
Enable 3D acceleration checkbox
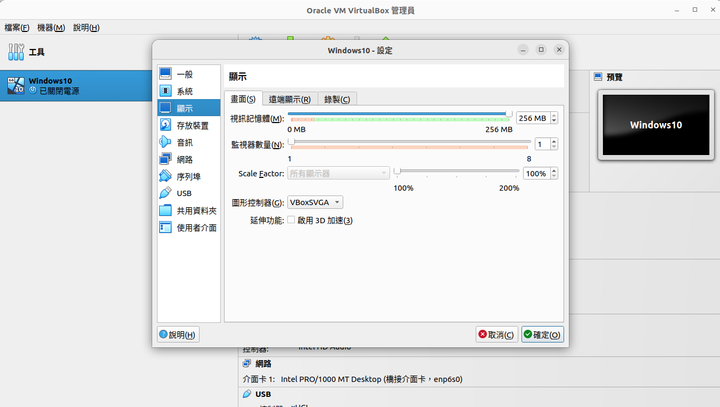pos(291,220)
